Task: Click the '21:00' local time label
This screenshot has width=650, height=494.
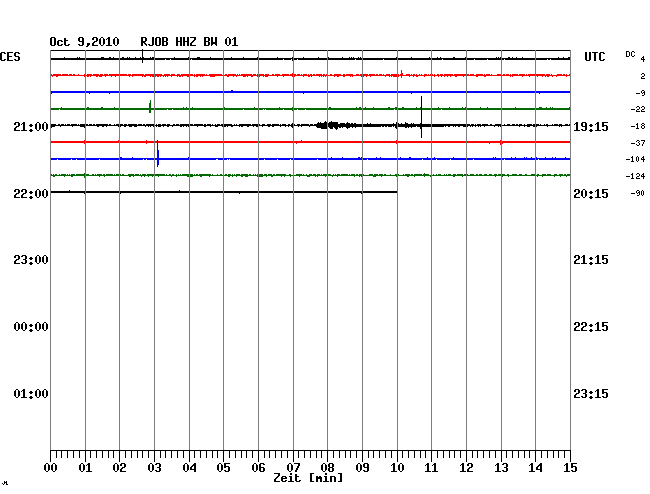Action: 31,126
